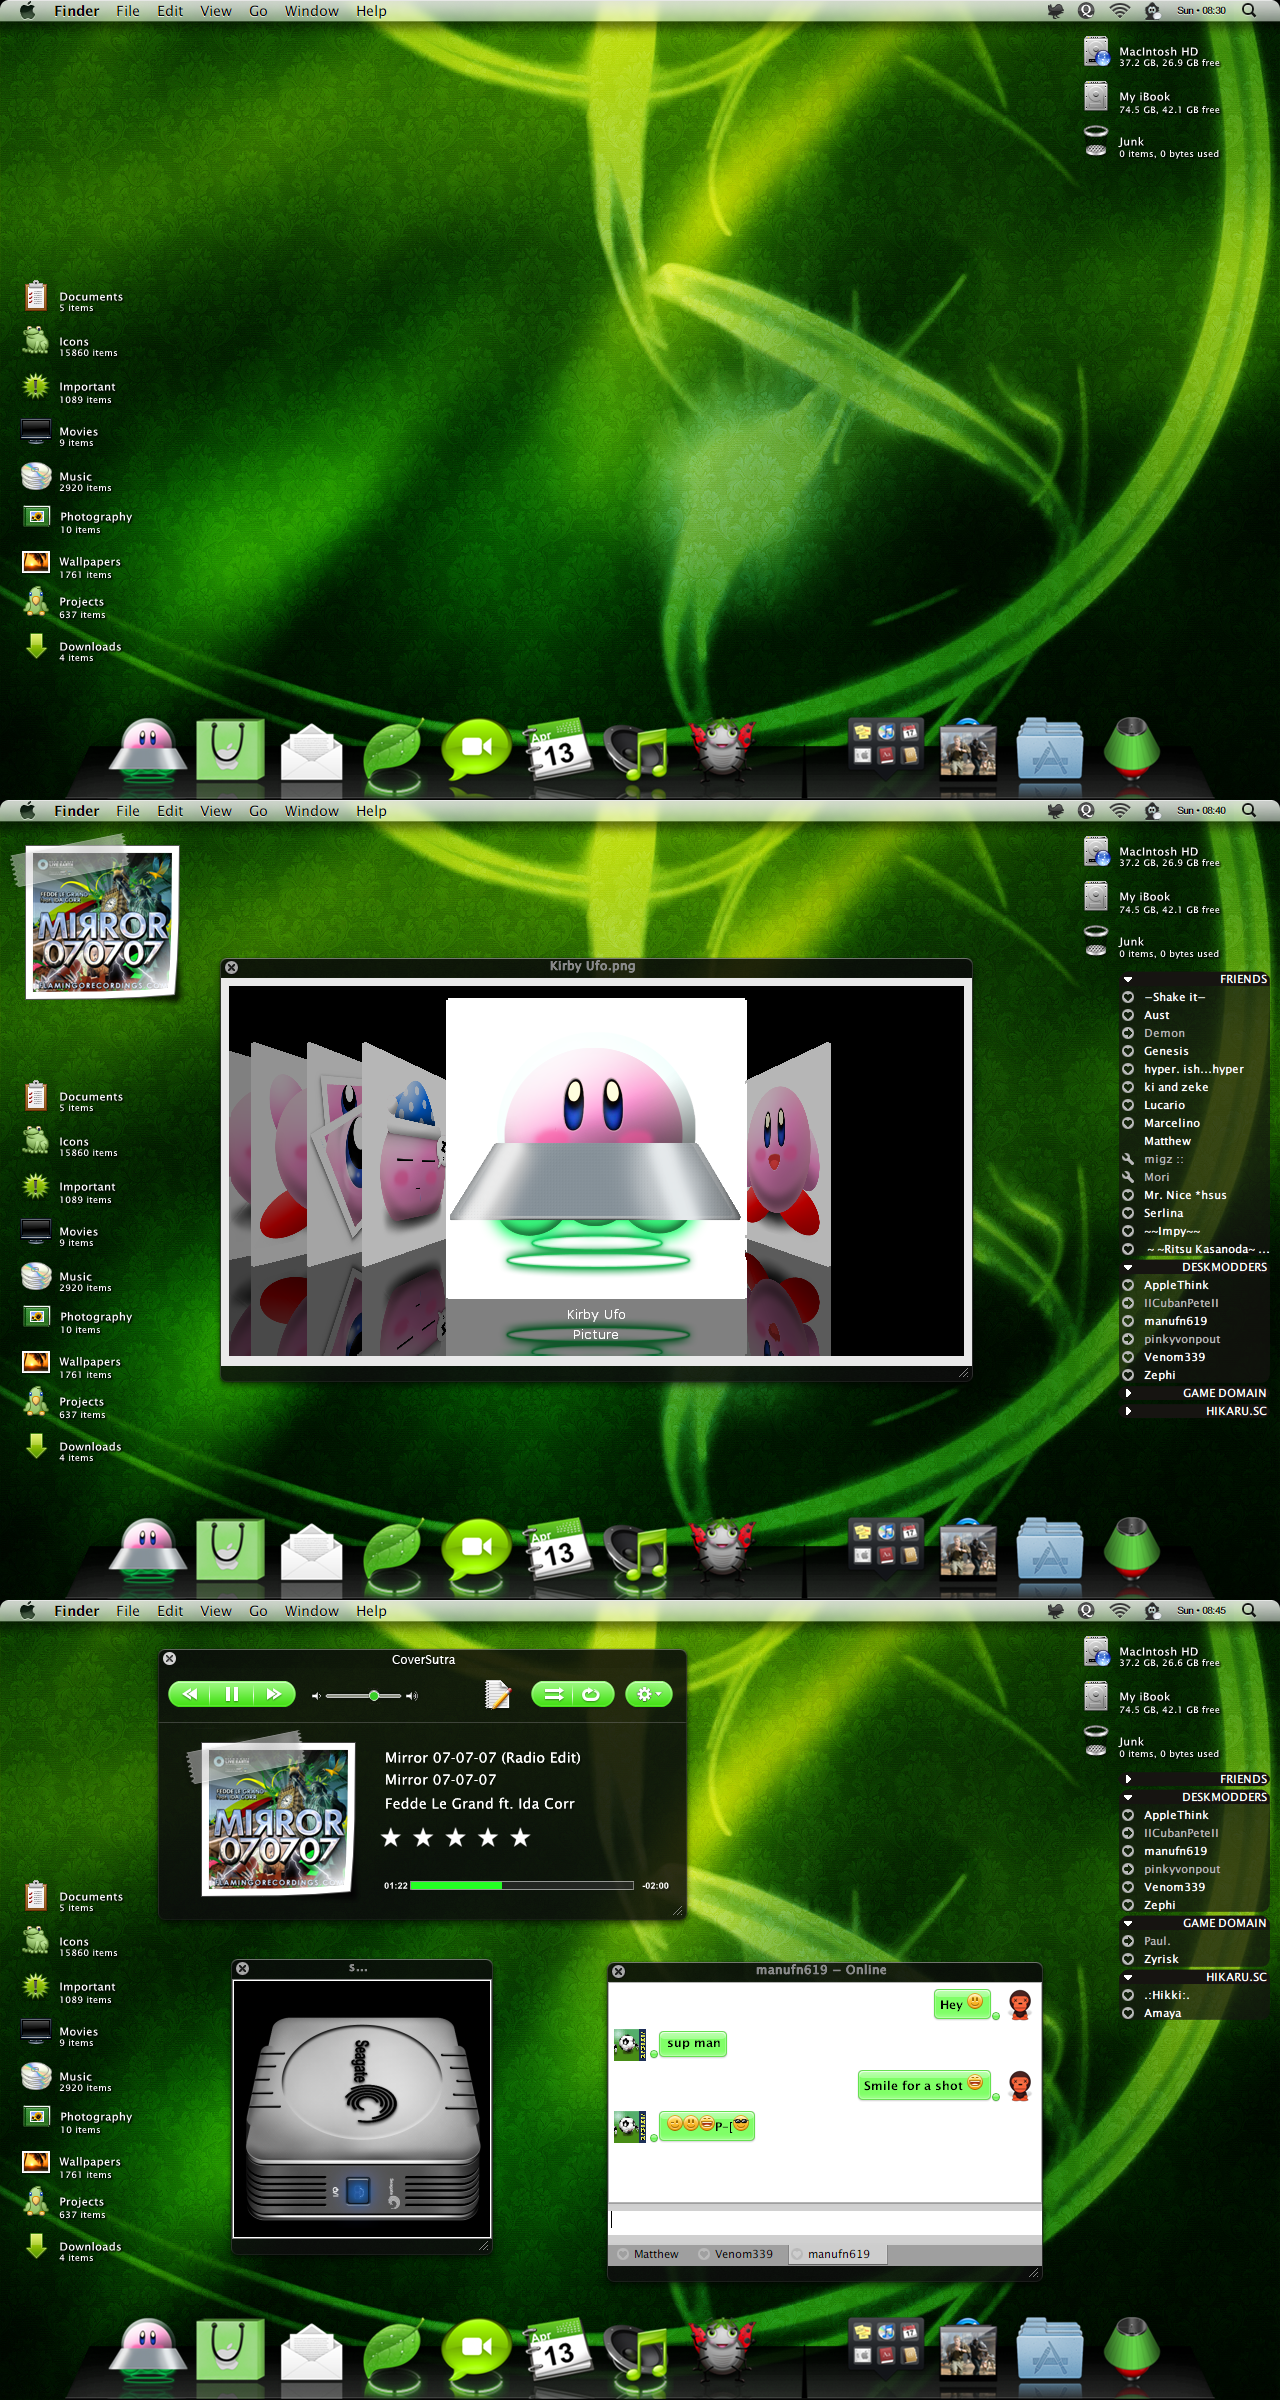Click the center Kirby Ufo cover image
The width and height of the screenshot is (1280, 2400).
[596, 1148]
